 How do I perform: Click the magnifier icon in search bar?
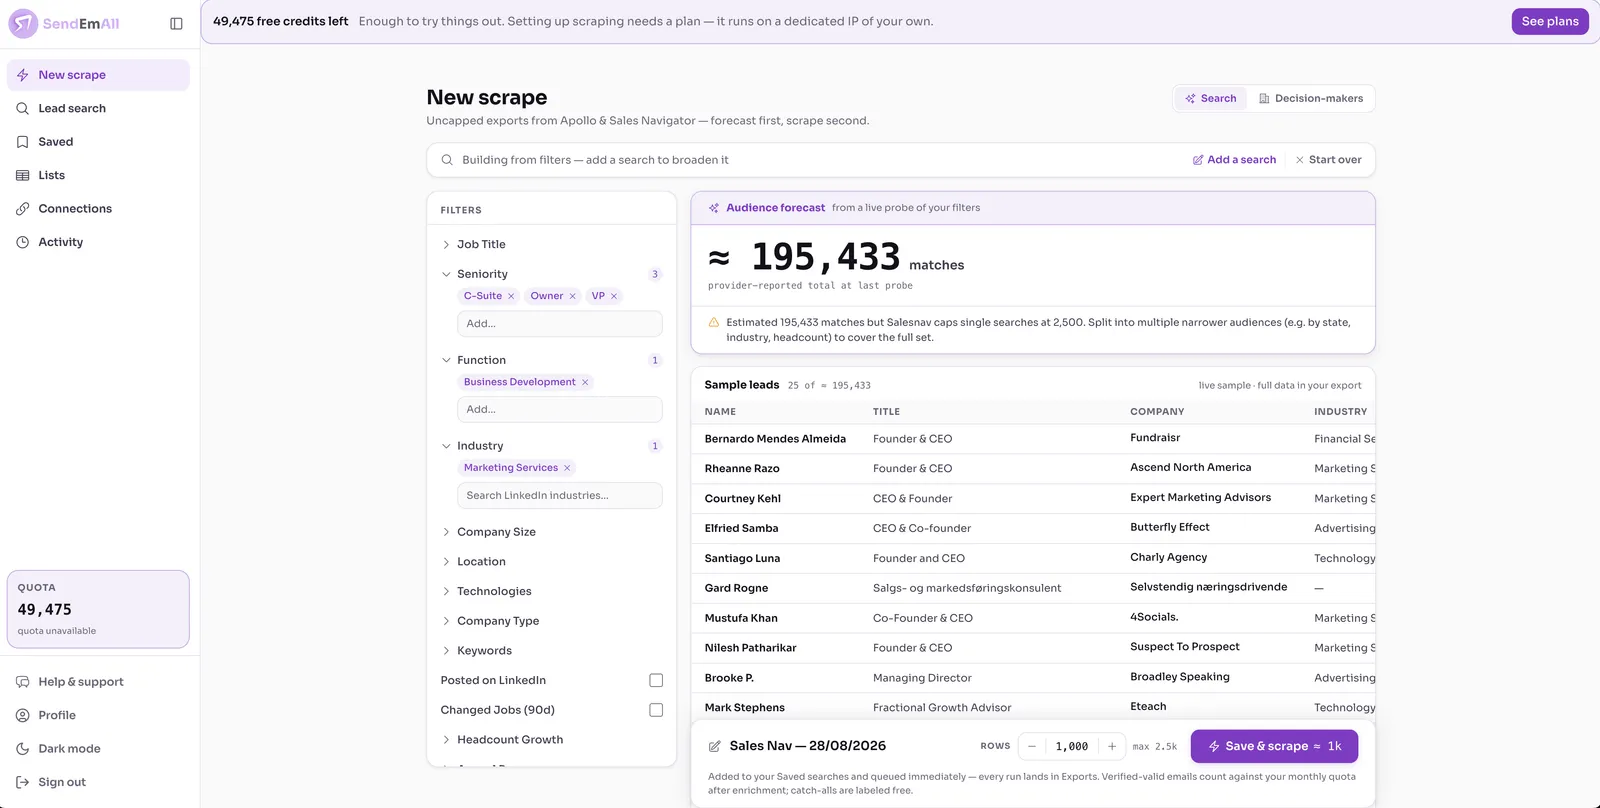pos(447,160)
